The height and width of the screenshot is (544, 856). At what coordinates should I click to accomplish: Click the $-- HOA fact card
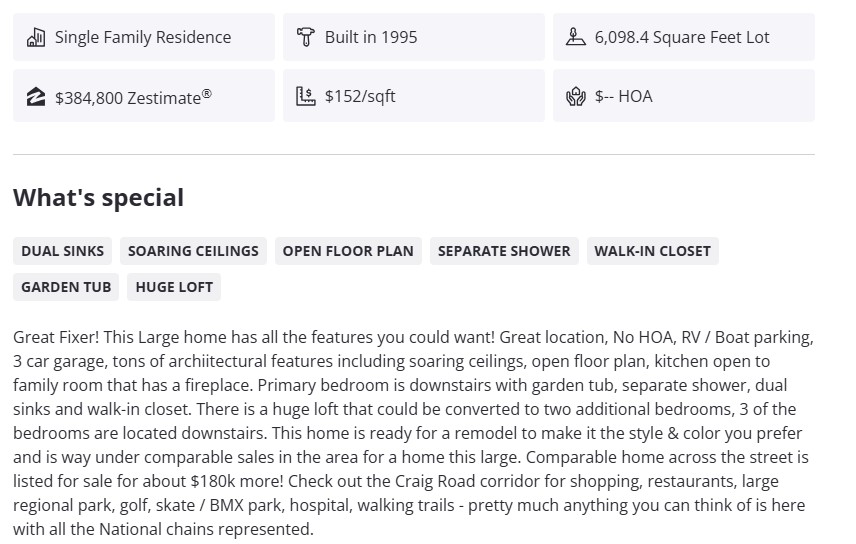[683, 97]
